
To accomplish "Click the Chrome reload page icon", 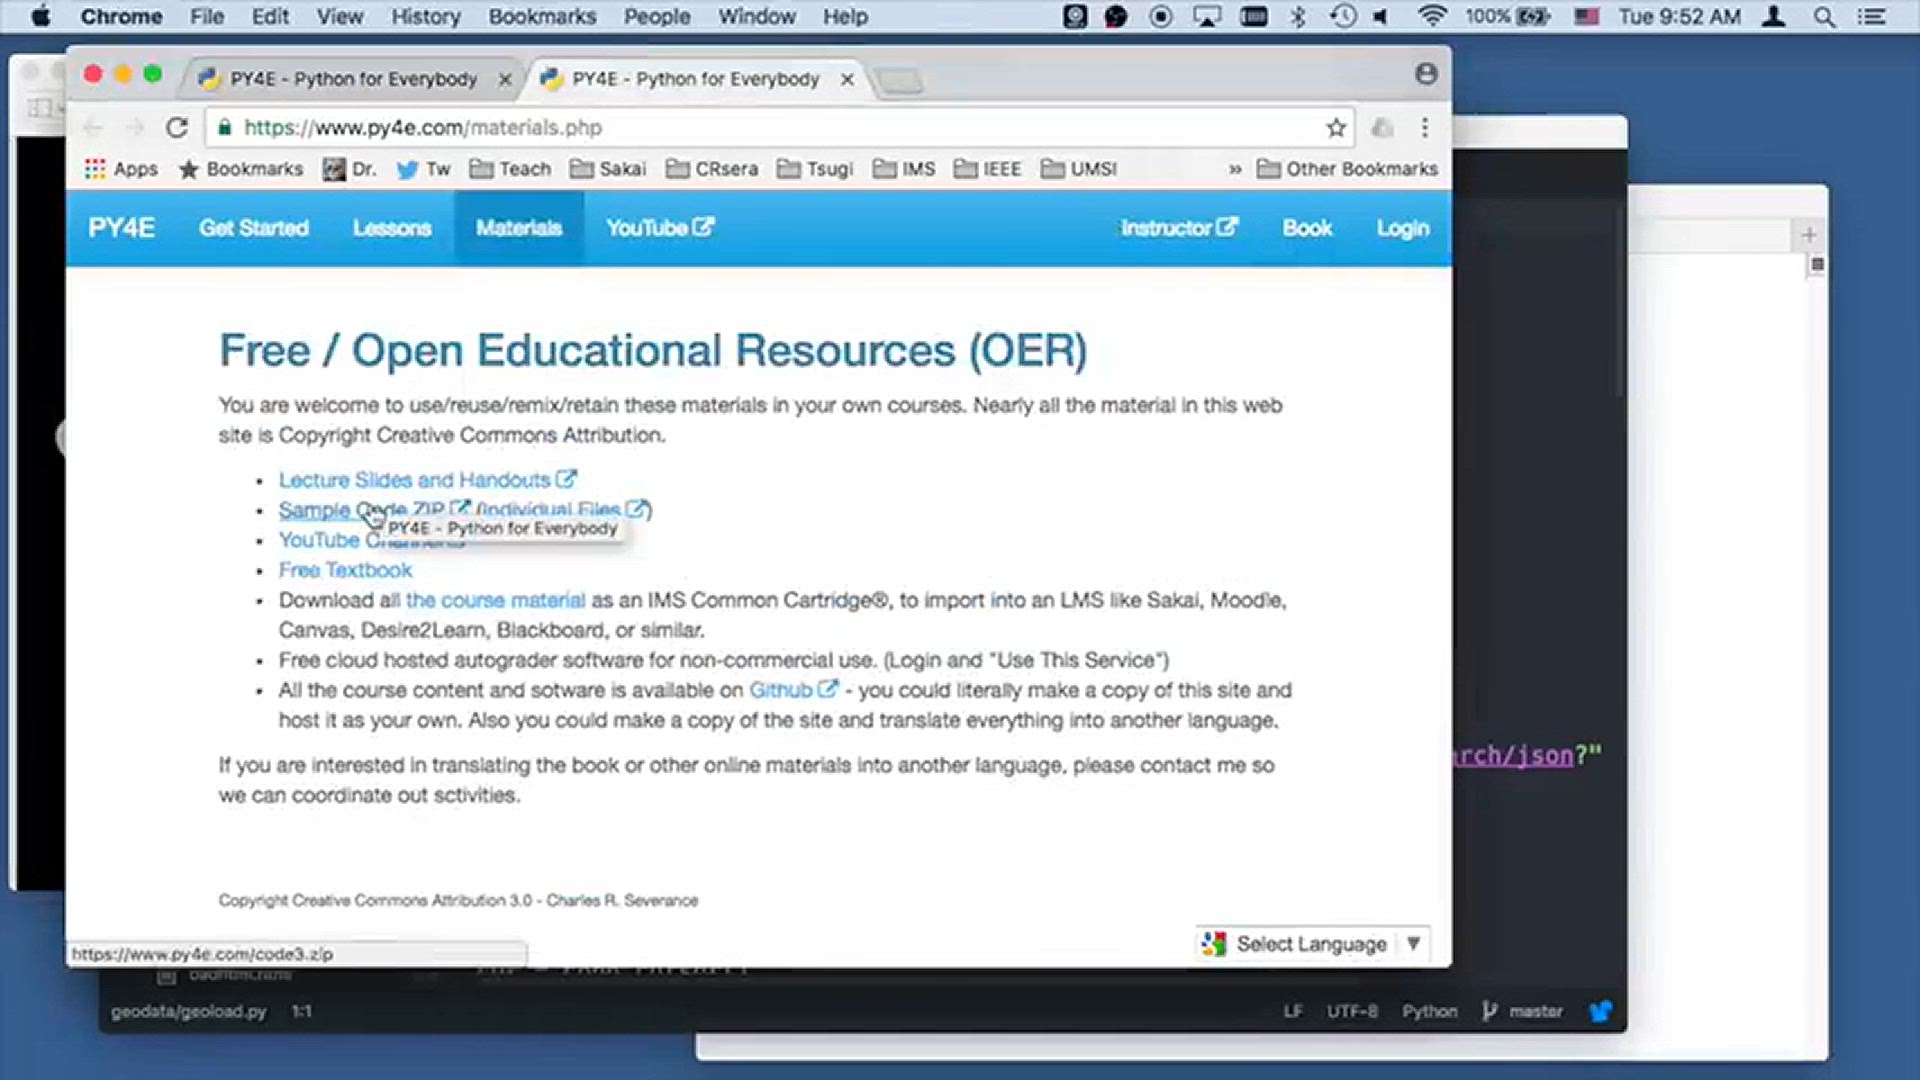I will 177,128.
